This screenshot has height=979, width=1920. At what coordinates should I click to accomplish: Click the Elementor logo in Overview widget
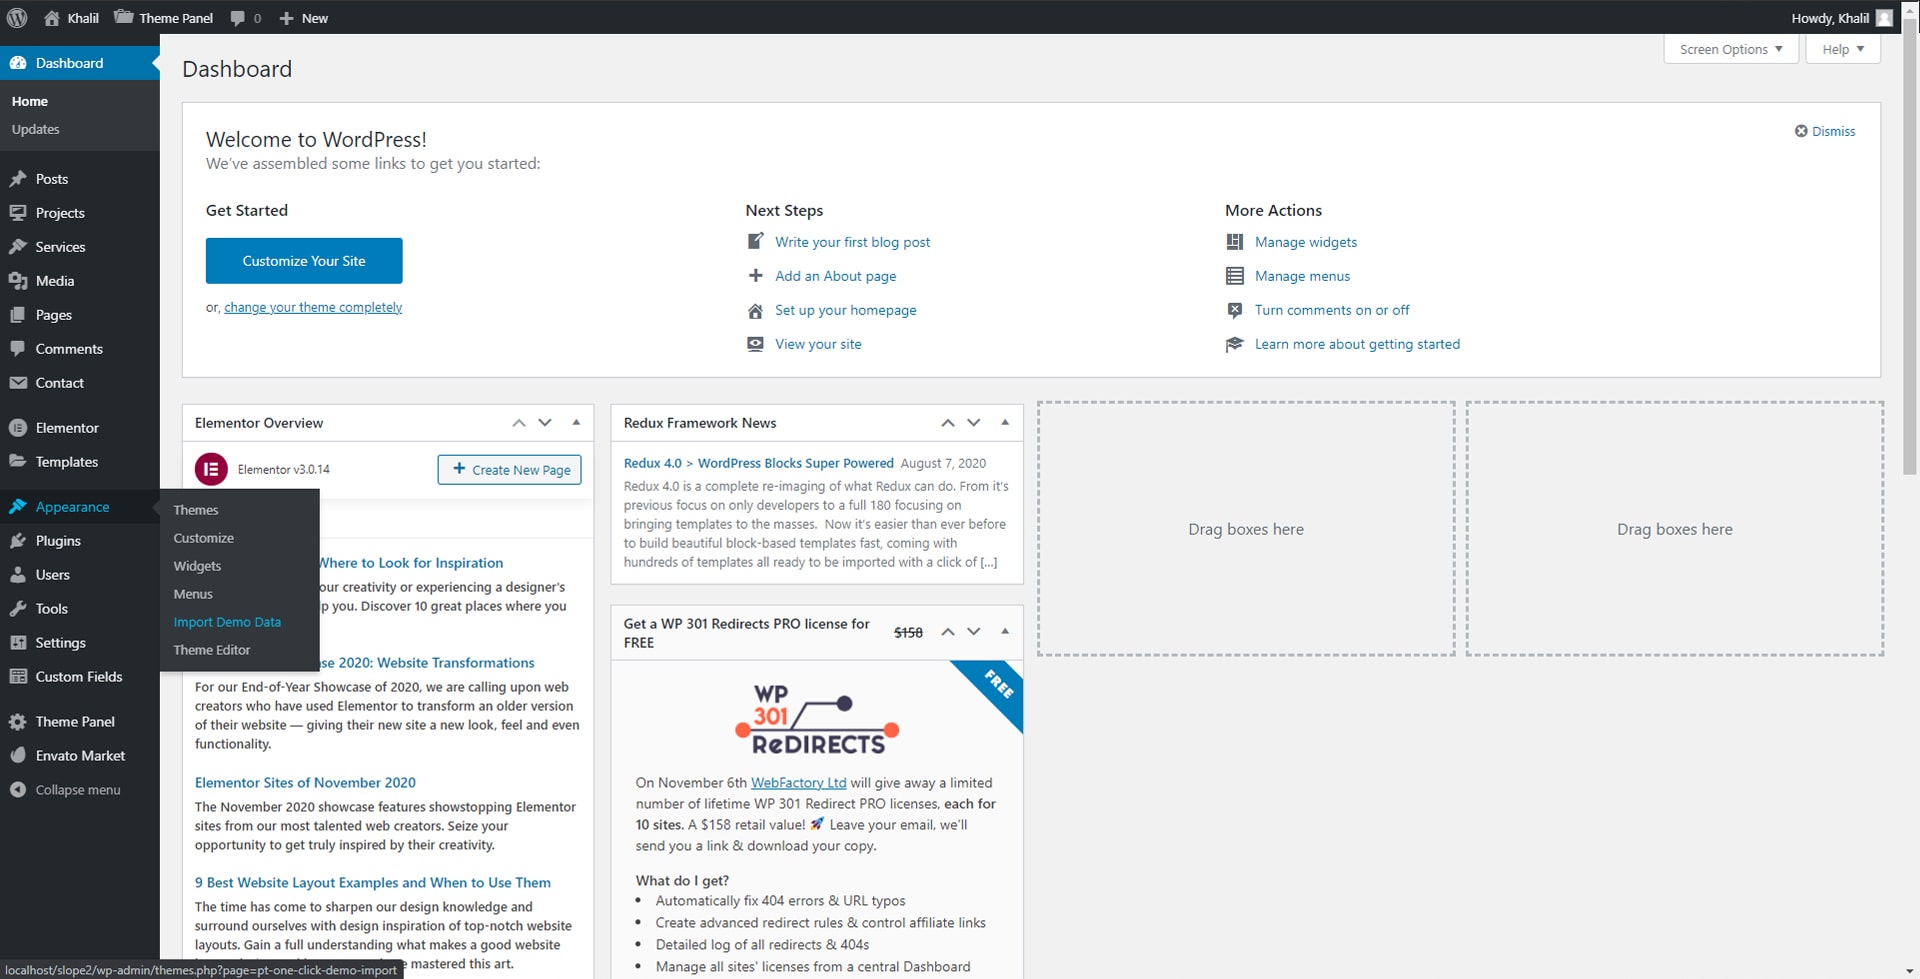(x=211, y=469)
